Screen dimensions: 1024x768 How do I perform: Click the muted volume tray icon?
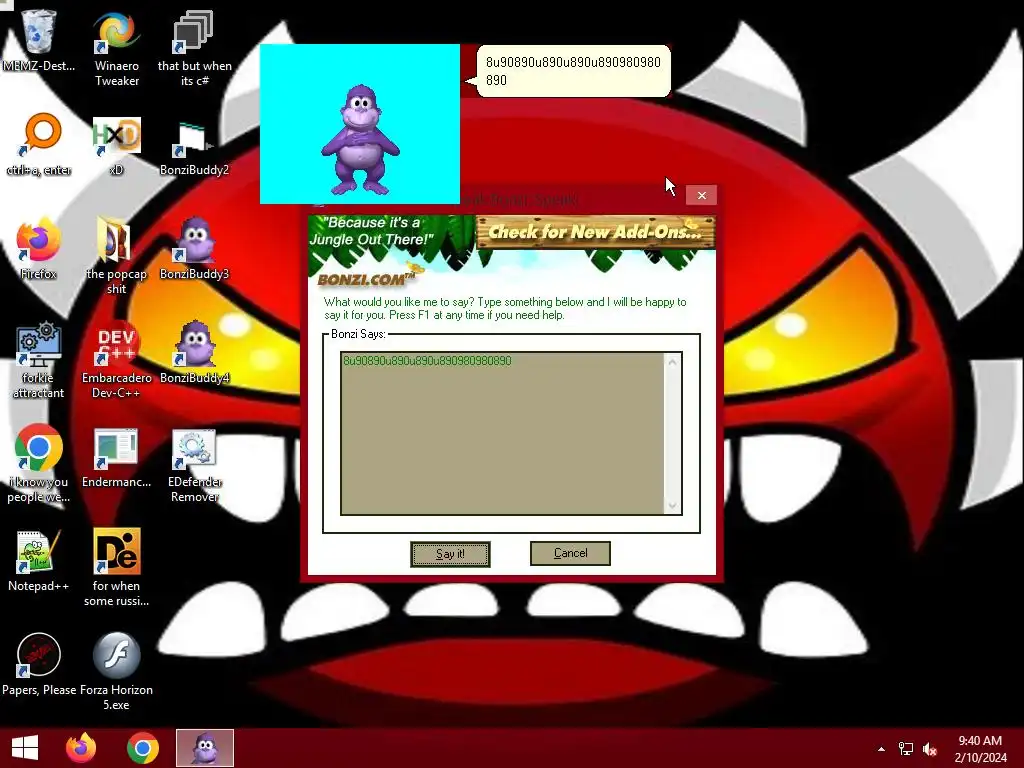click(930, 749)
